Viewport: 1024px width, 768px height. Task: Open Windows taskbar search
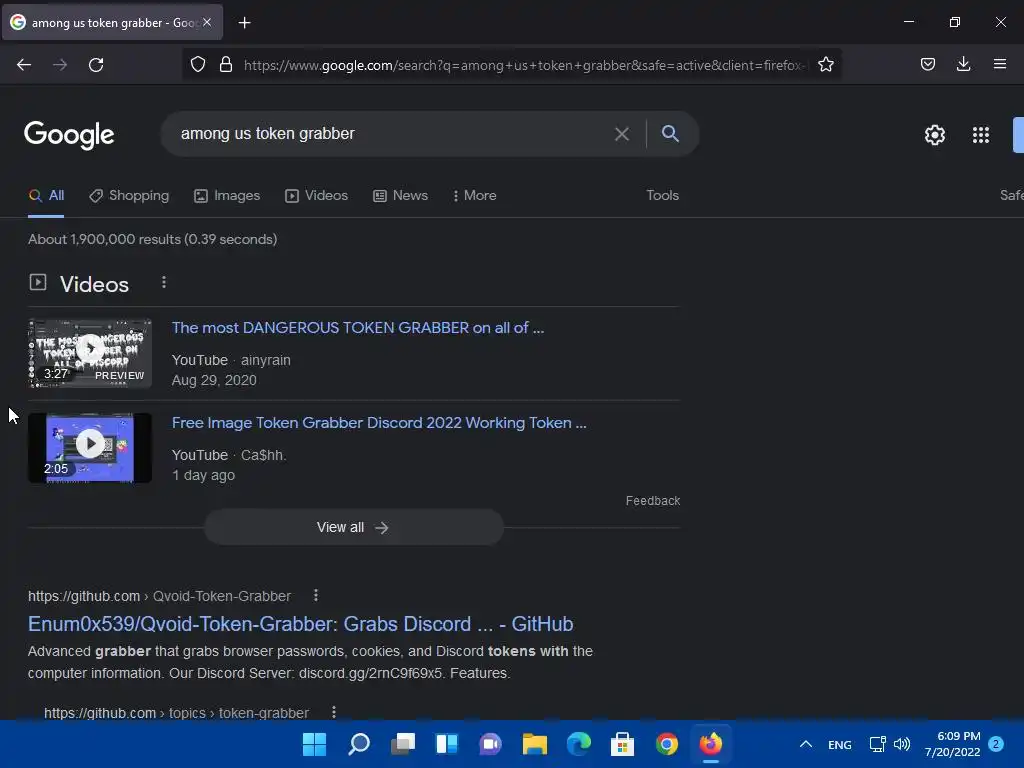[359, 744]
